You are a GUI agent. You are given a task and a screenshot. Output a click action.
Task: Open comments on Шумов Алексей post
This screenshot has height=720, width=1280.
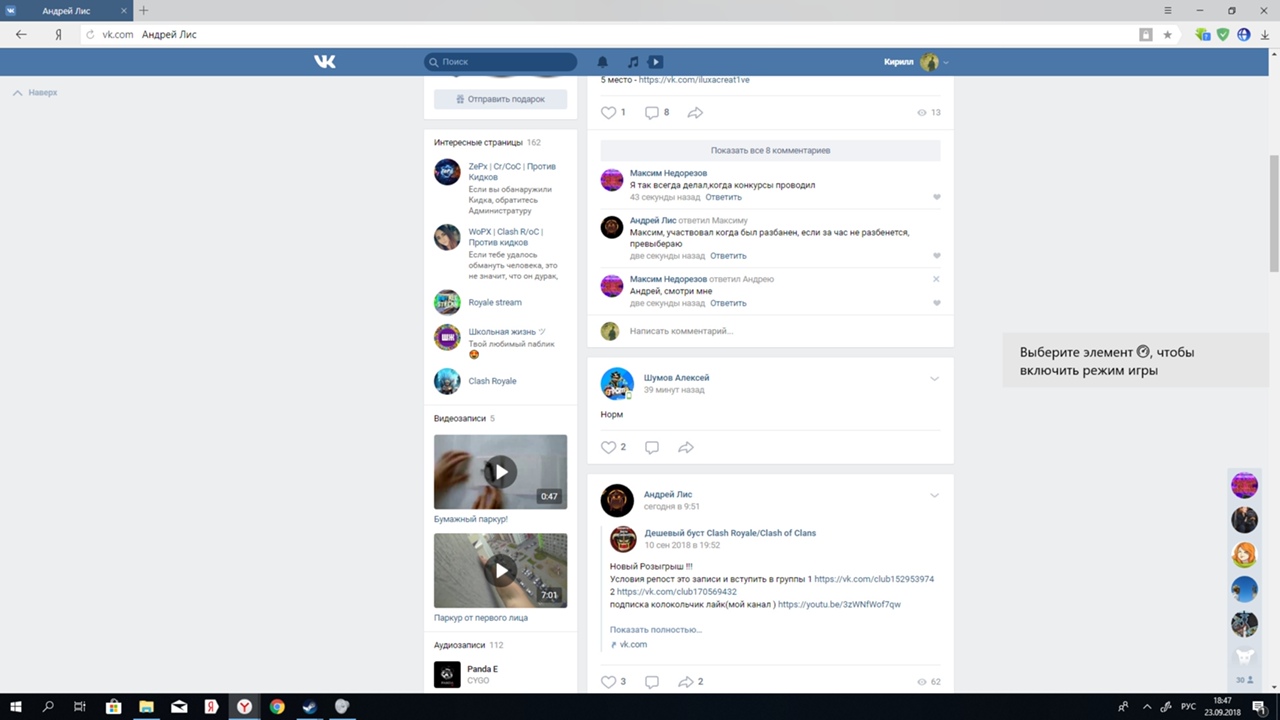coord(652,447)
